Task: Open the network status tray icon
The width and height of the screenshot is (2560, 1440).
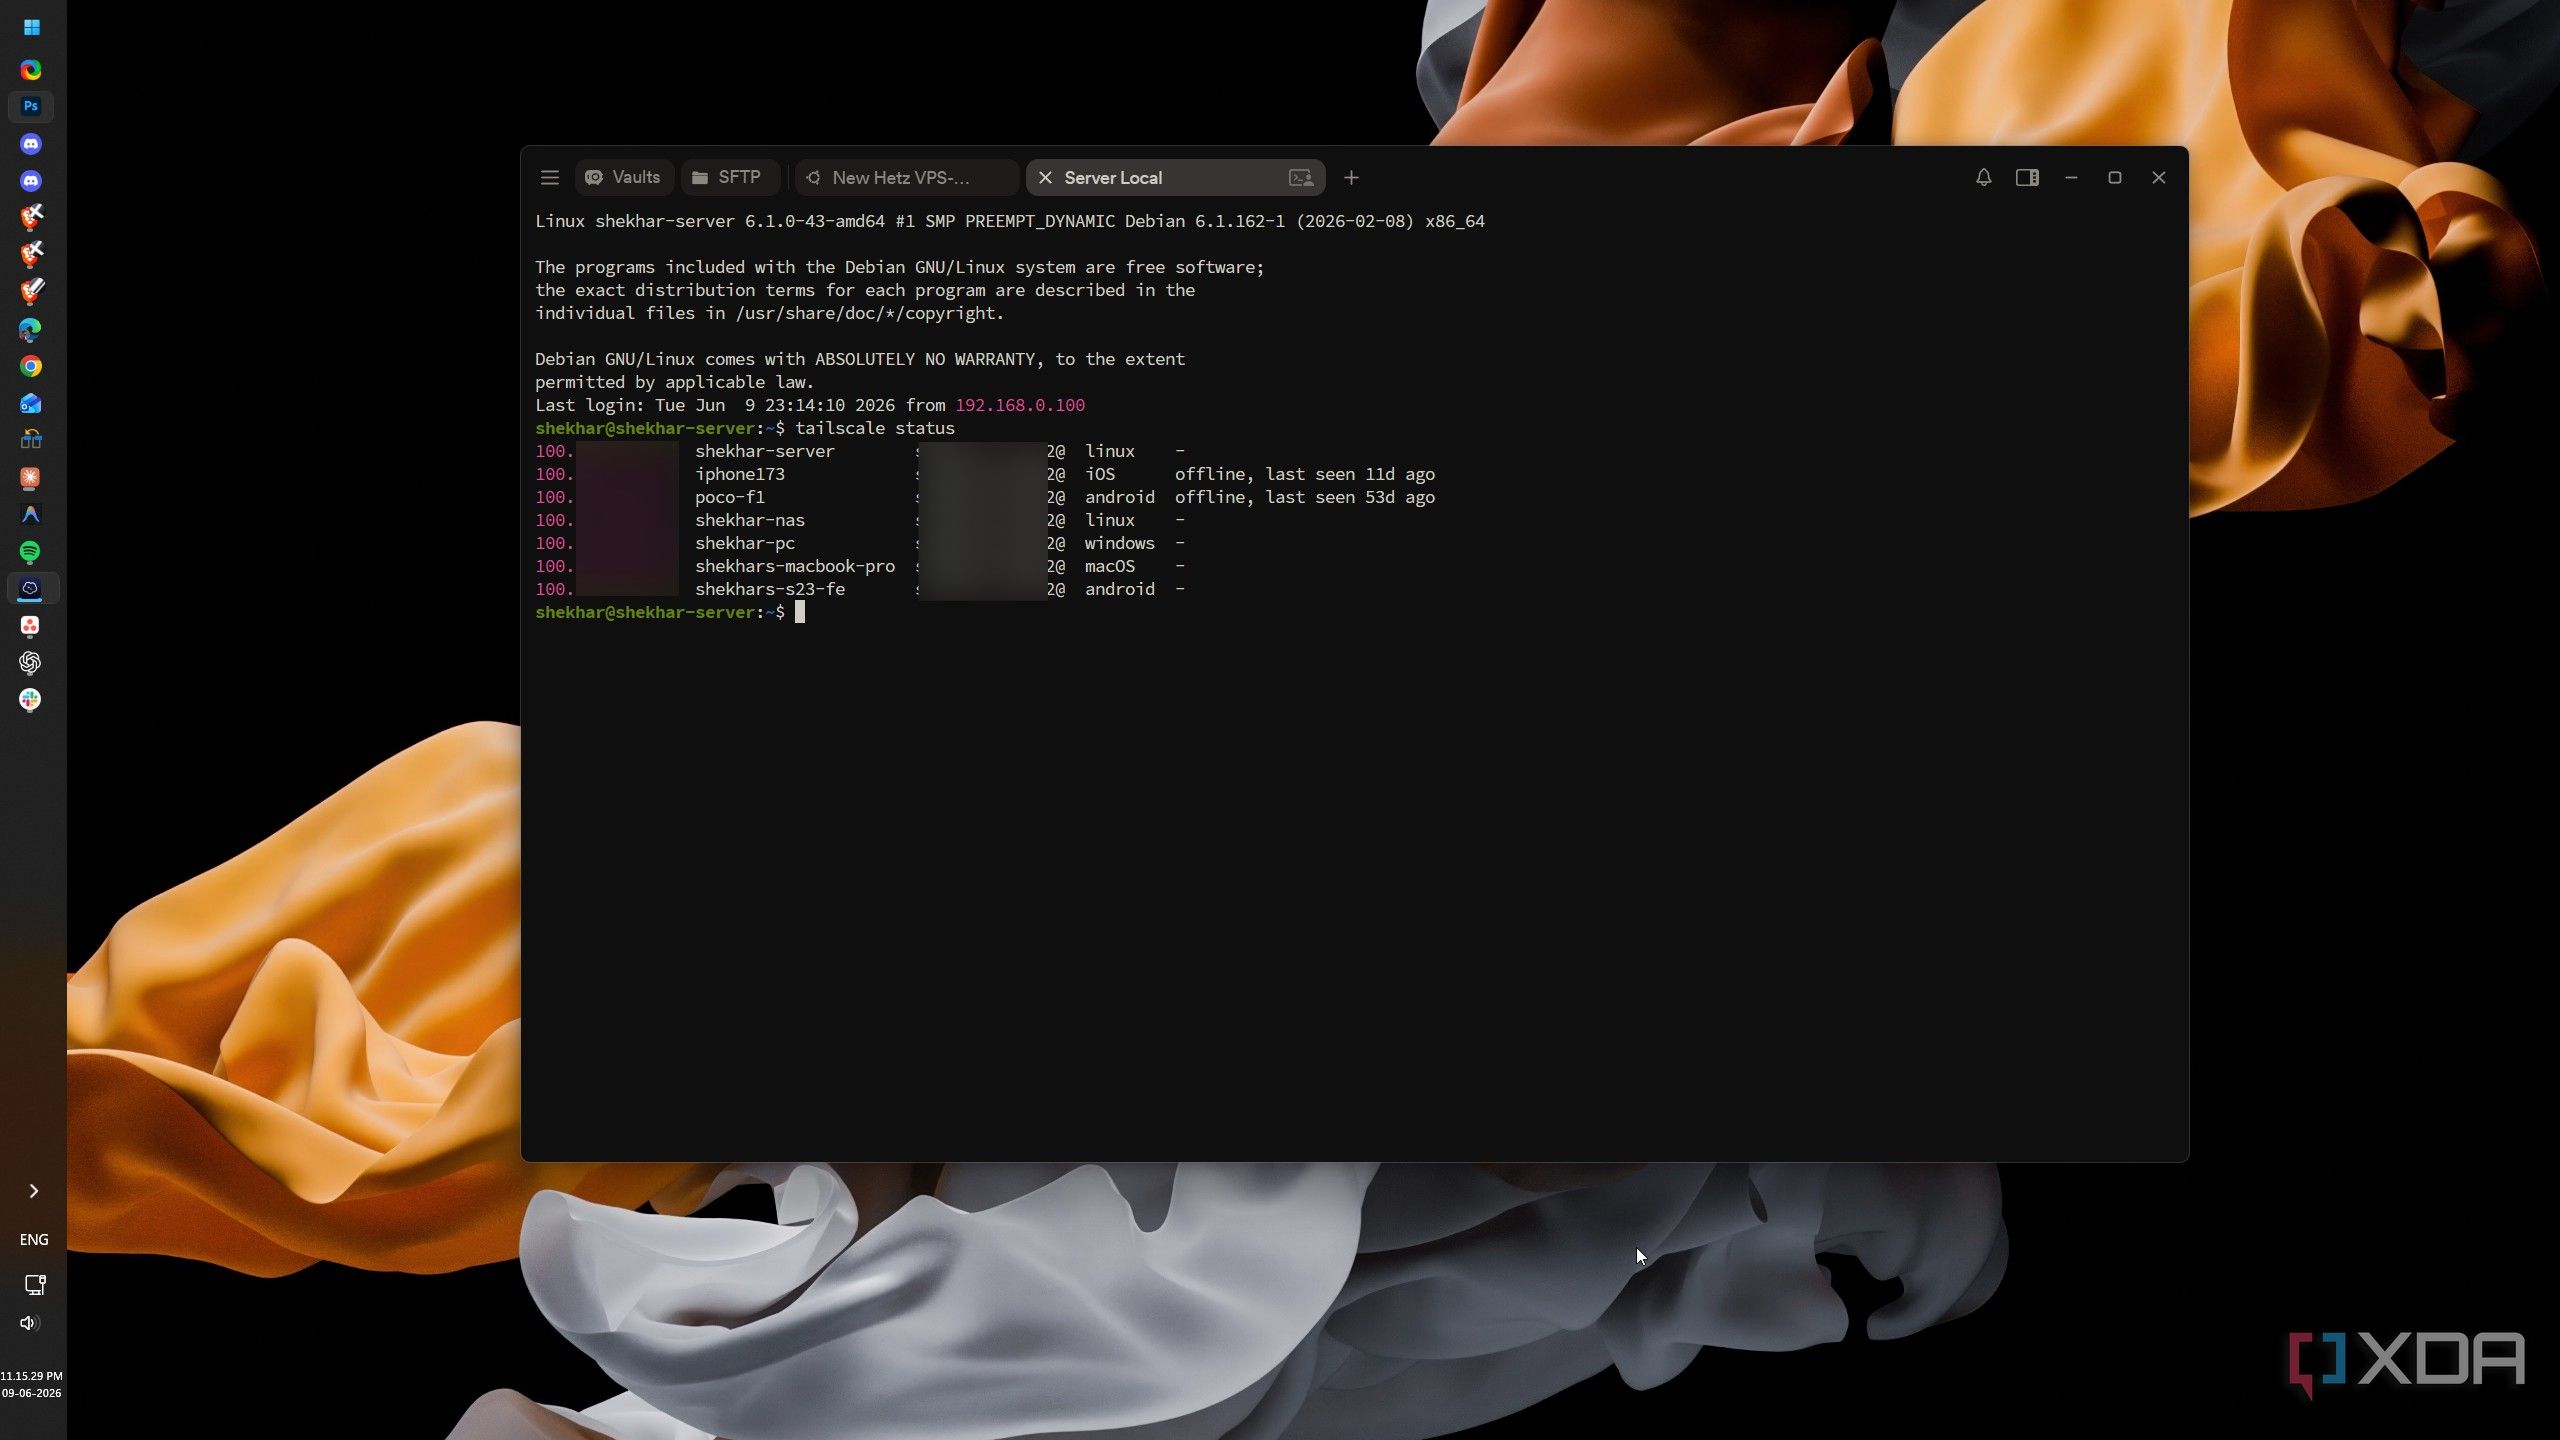Action: (34, 1285)
